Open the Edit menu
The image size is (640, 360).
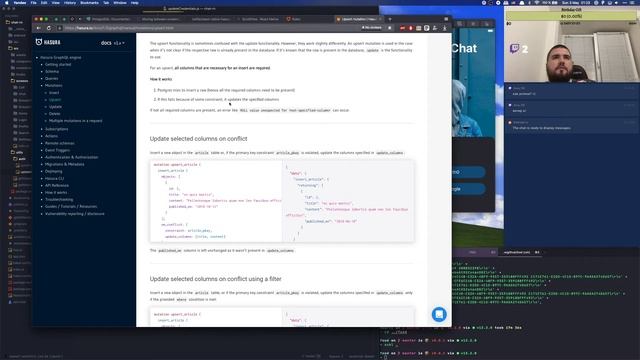tap(44, 2)
